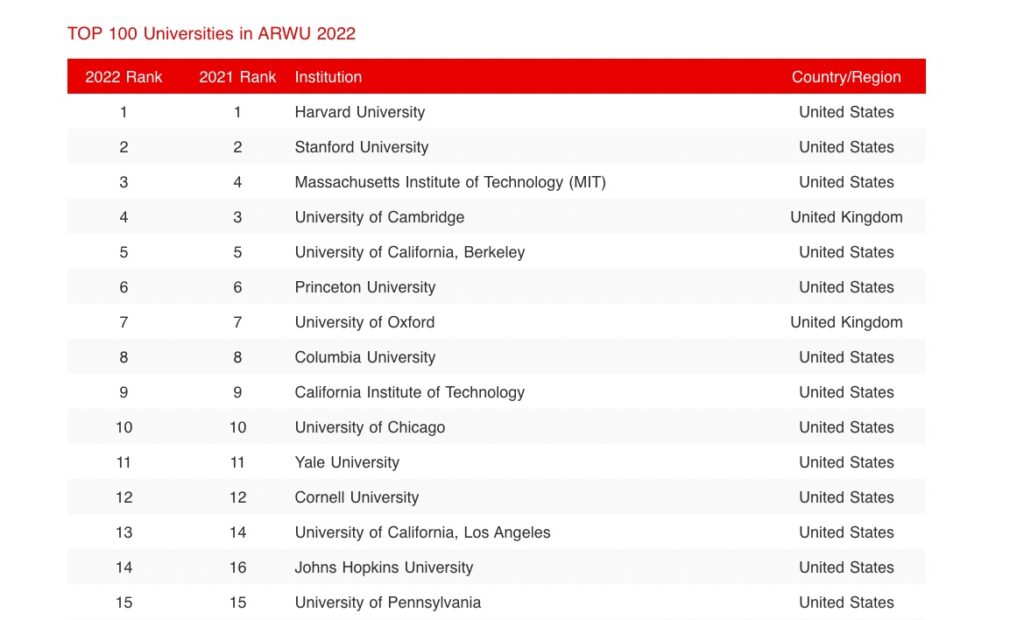
Task: Click the Country/Region column header
Action: click(846, 77)
